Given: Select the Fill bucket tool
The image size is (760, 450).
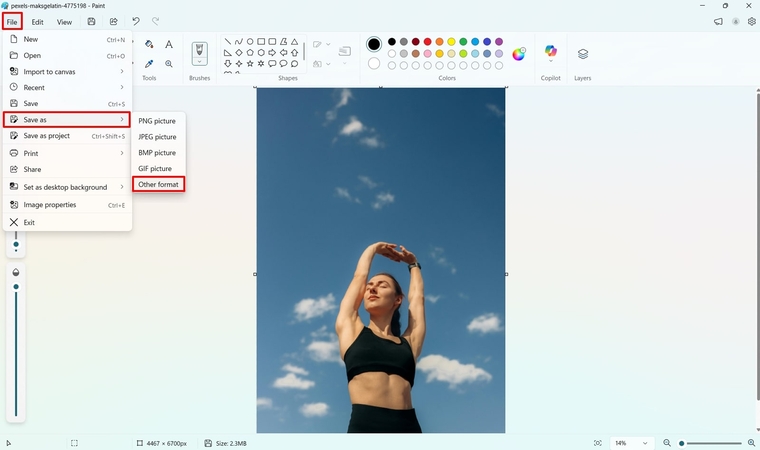Looking at the screenshot, I should tap(149, 44).
